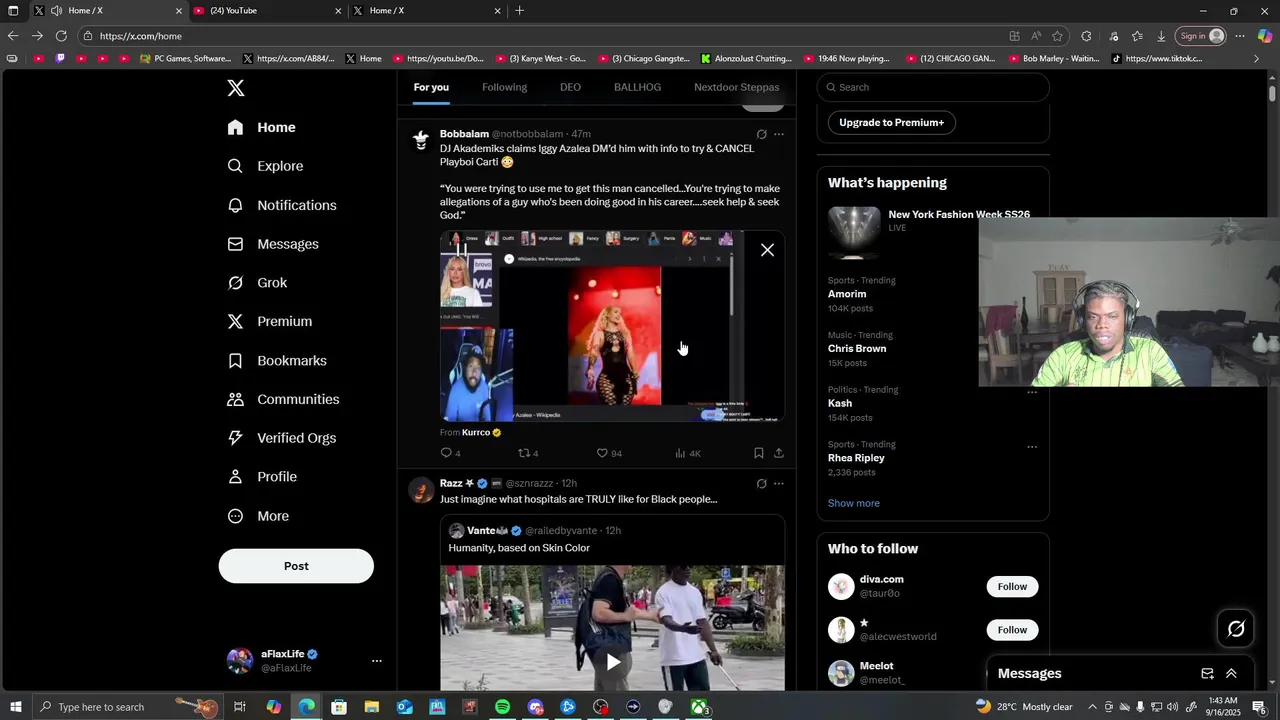Screen dimensions: 1280x720
Task: Bookmark the Bobbalam post
Action: (759, 453)
